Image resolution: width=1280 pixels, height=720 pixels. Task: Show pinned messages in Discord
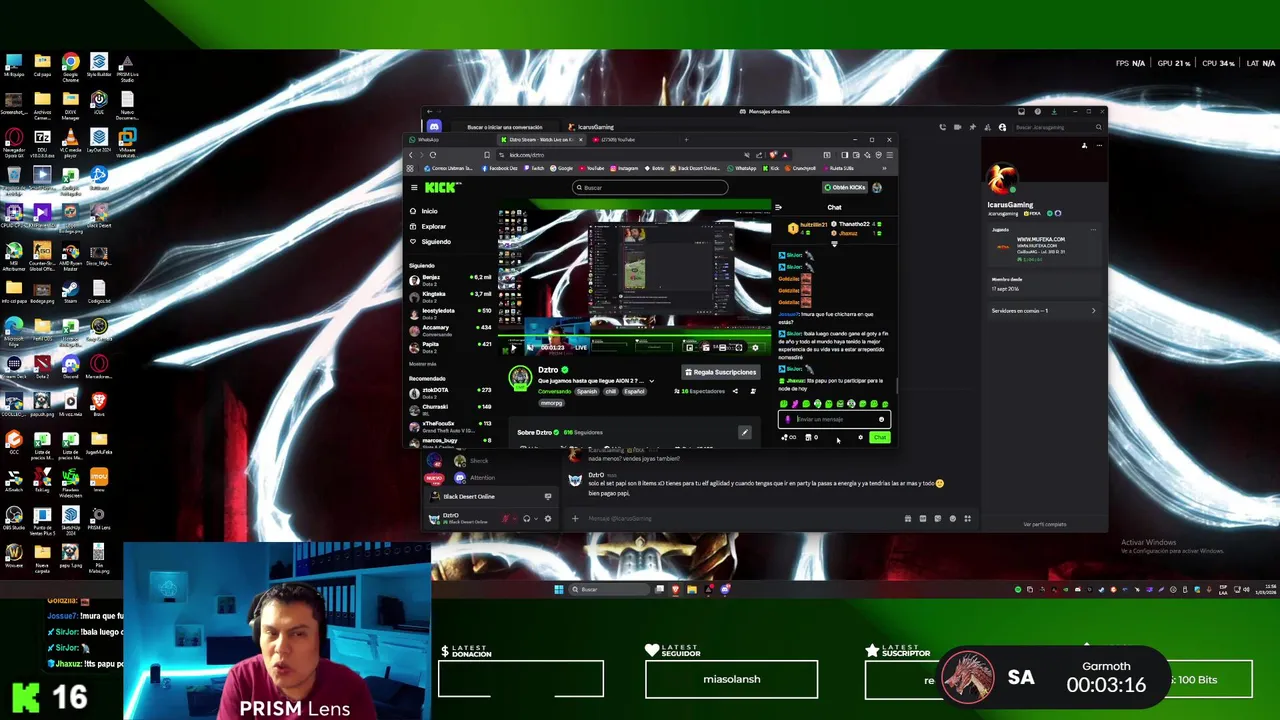[x=972, y=127]
